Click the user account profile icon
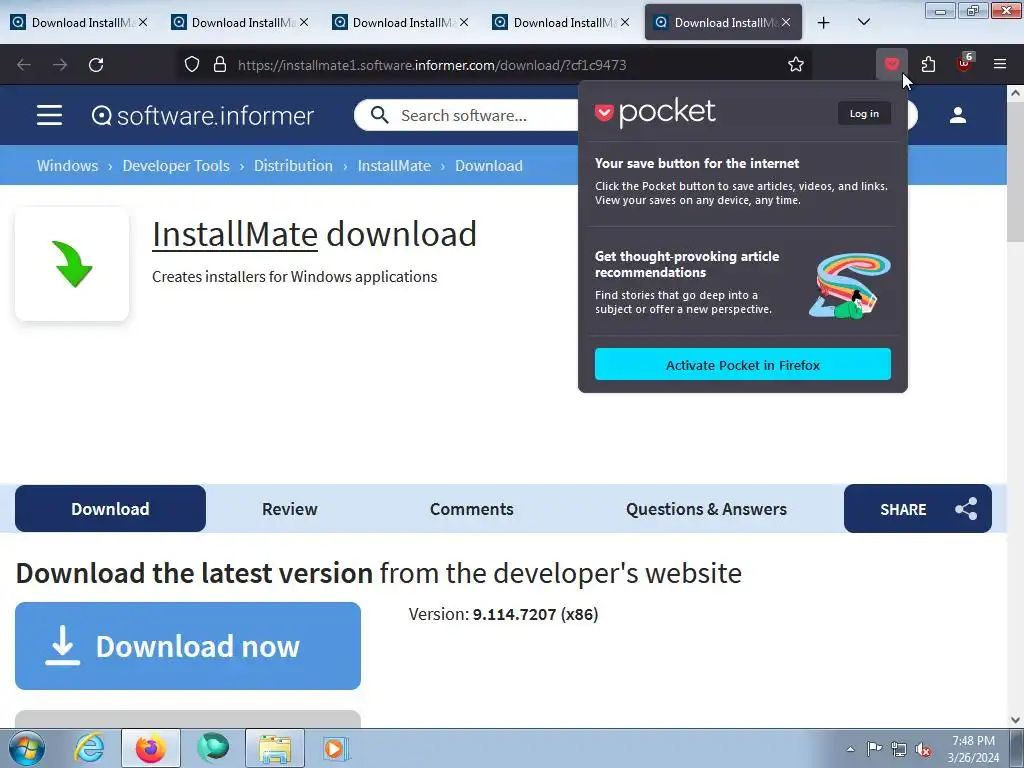 coord(957,115)
